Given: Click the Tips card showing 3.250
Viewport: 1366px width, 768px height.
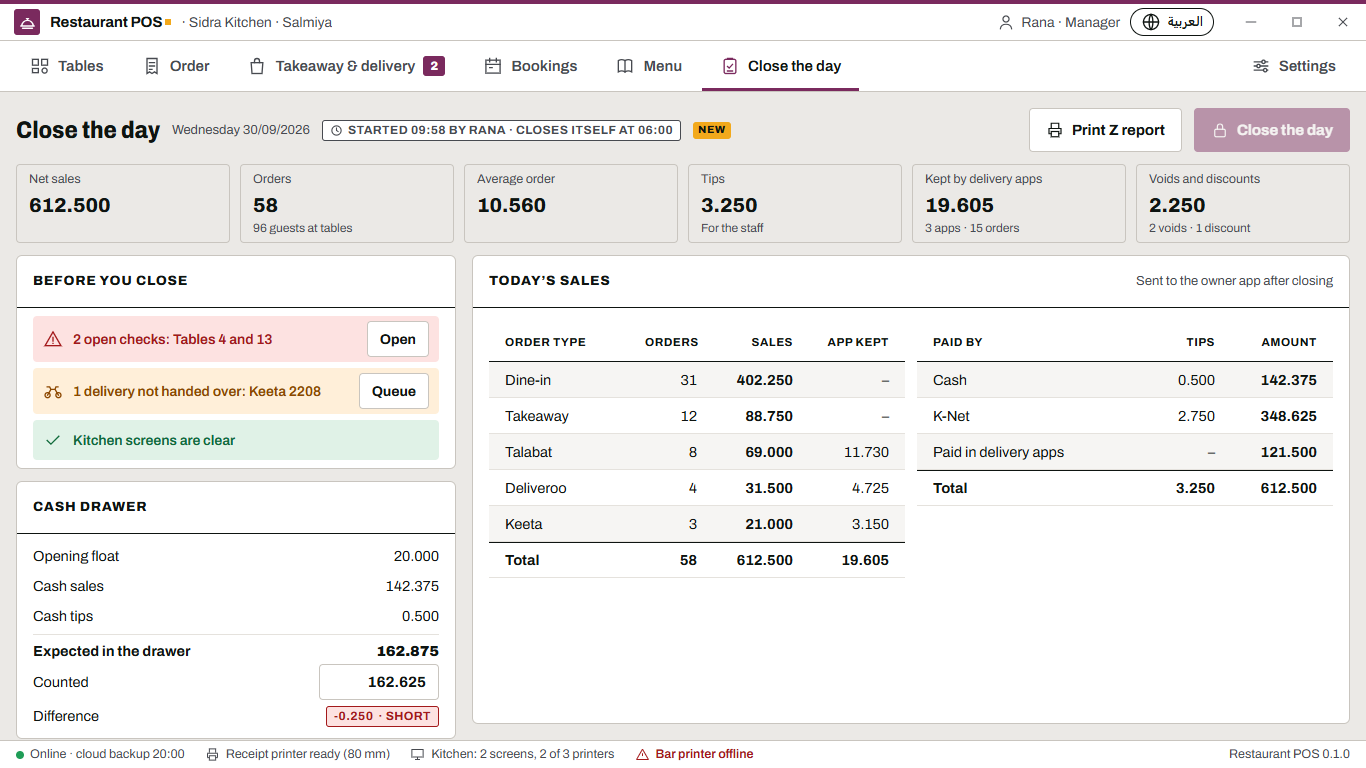Looking at the screenshot, I should click(795, 203).
